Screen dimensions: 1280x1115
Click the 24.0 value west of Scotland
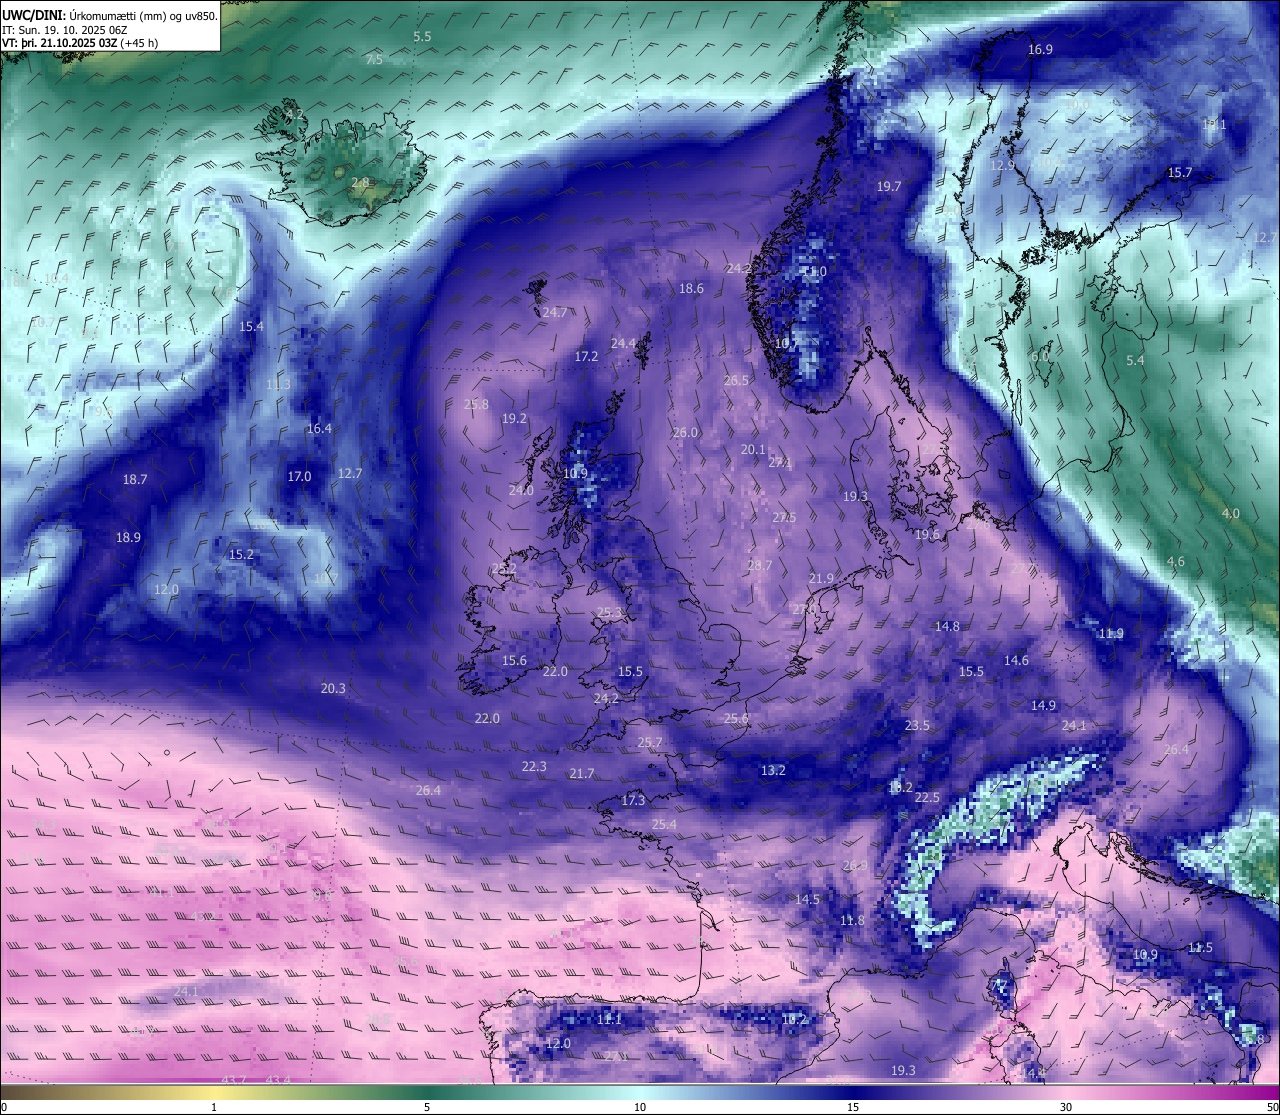coord(521,490)
